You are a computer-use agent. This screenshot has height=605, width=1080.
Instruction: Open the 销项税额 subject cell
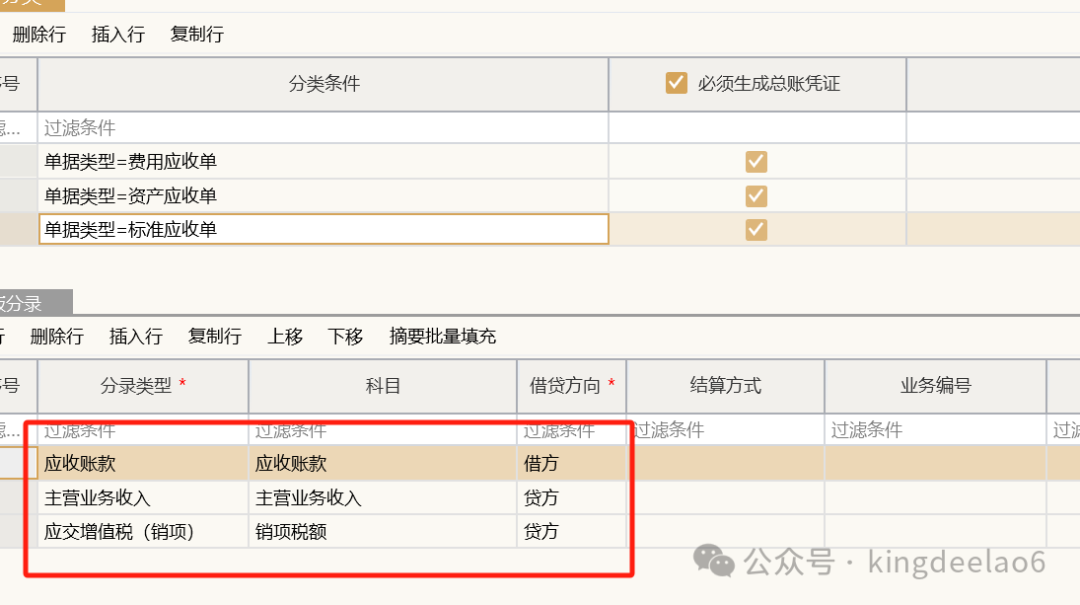[382, 532]
